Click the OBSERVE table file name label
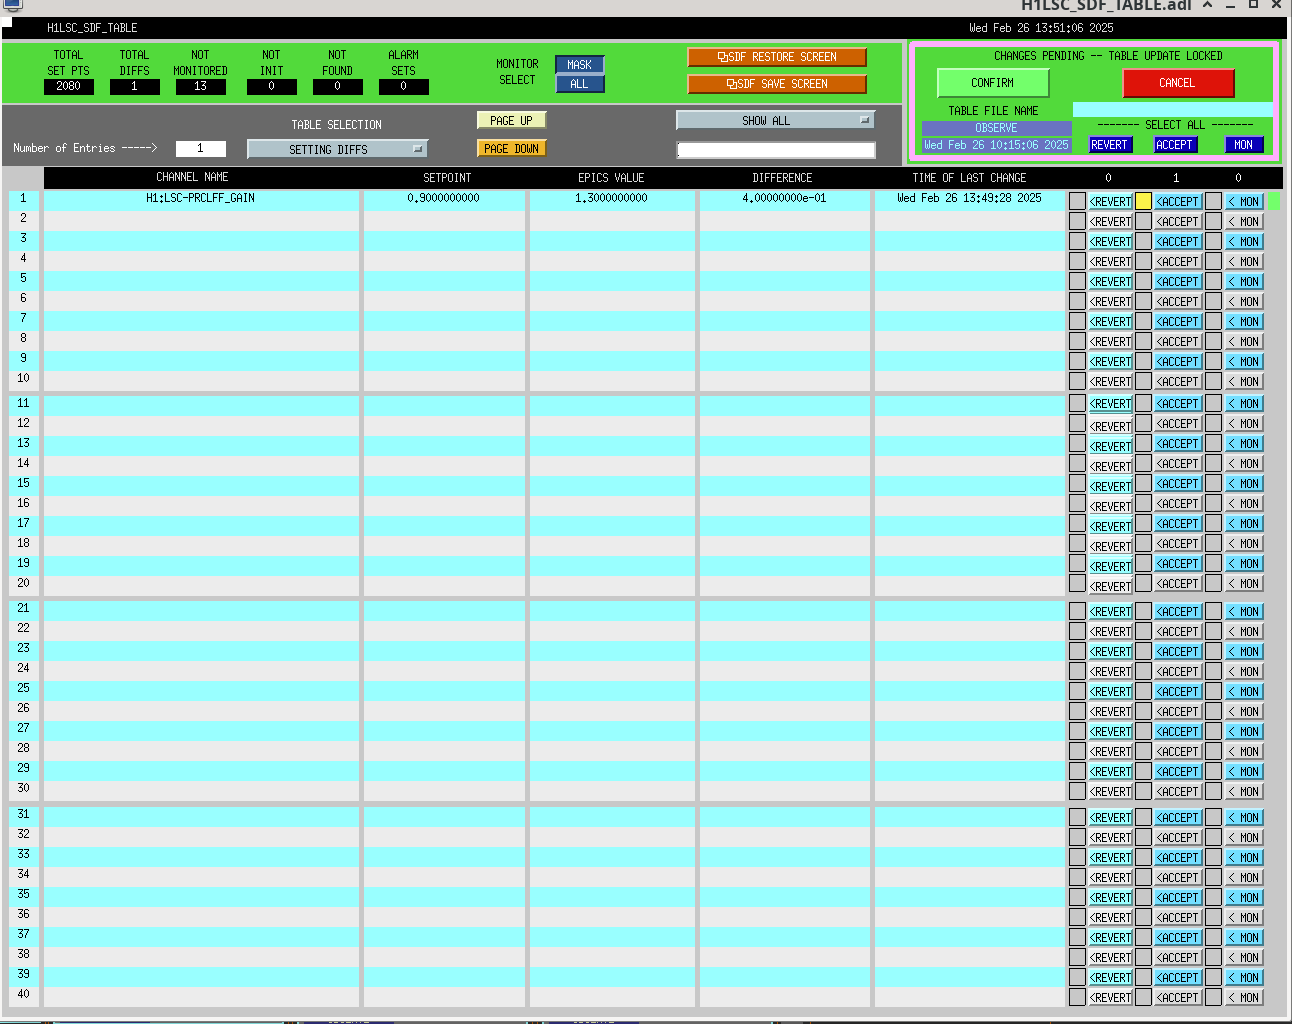1292x1024 pixels. click(996, 128)
